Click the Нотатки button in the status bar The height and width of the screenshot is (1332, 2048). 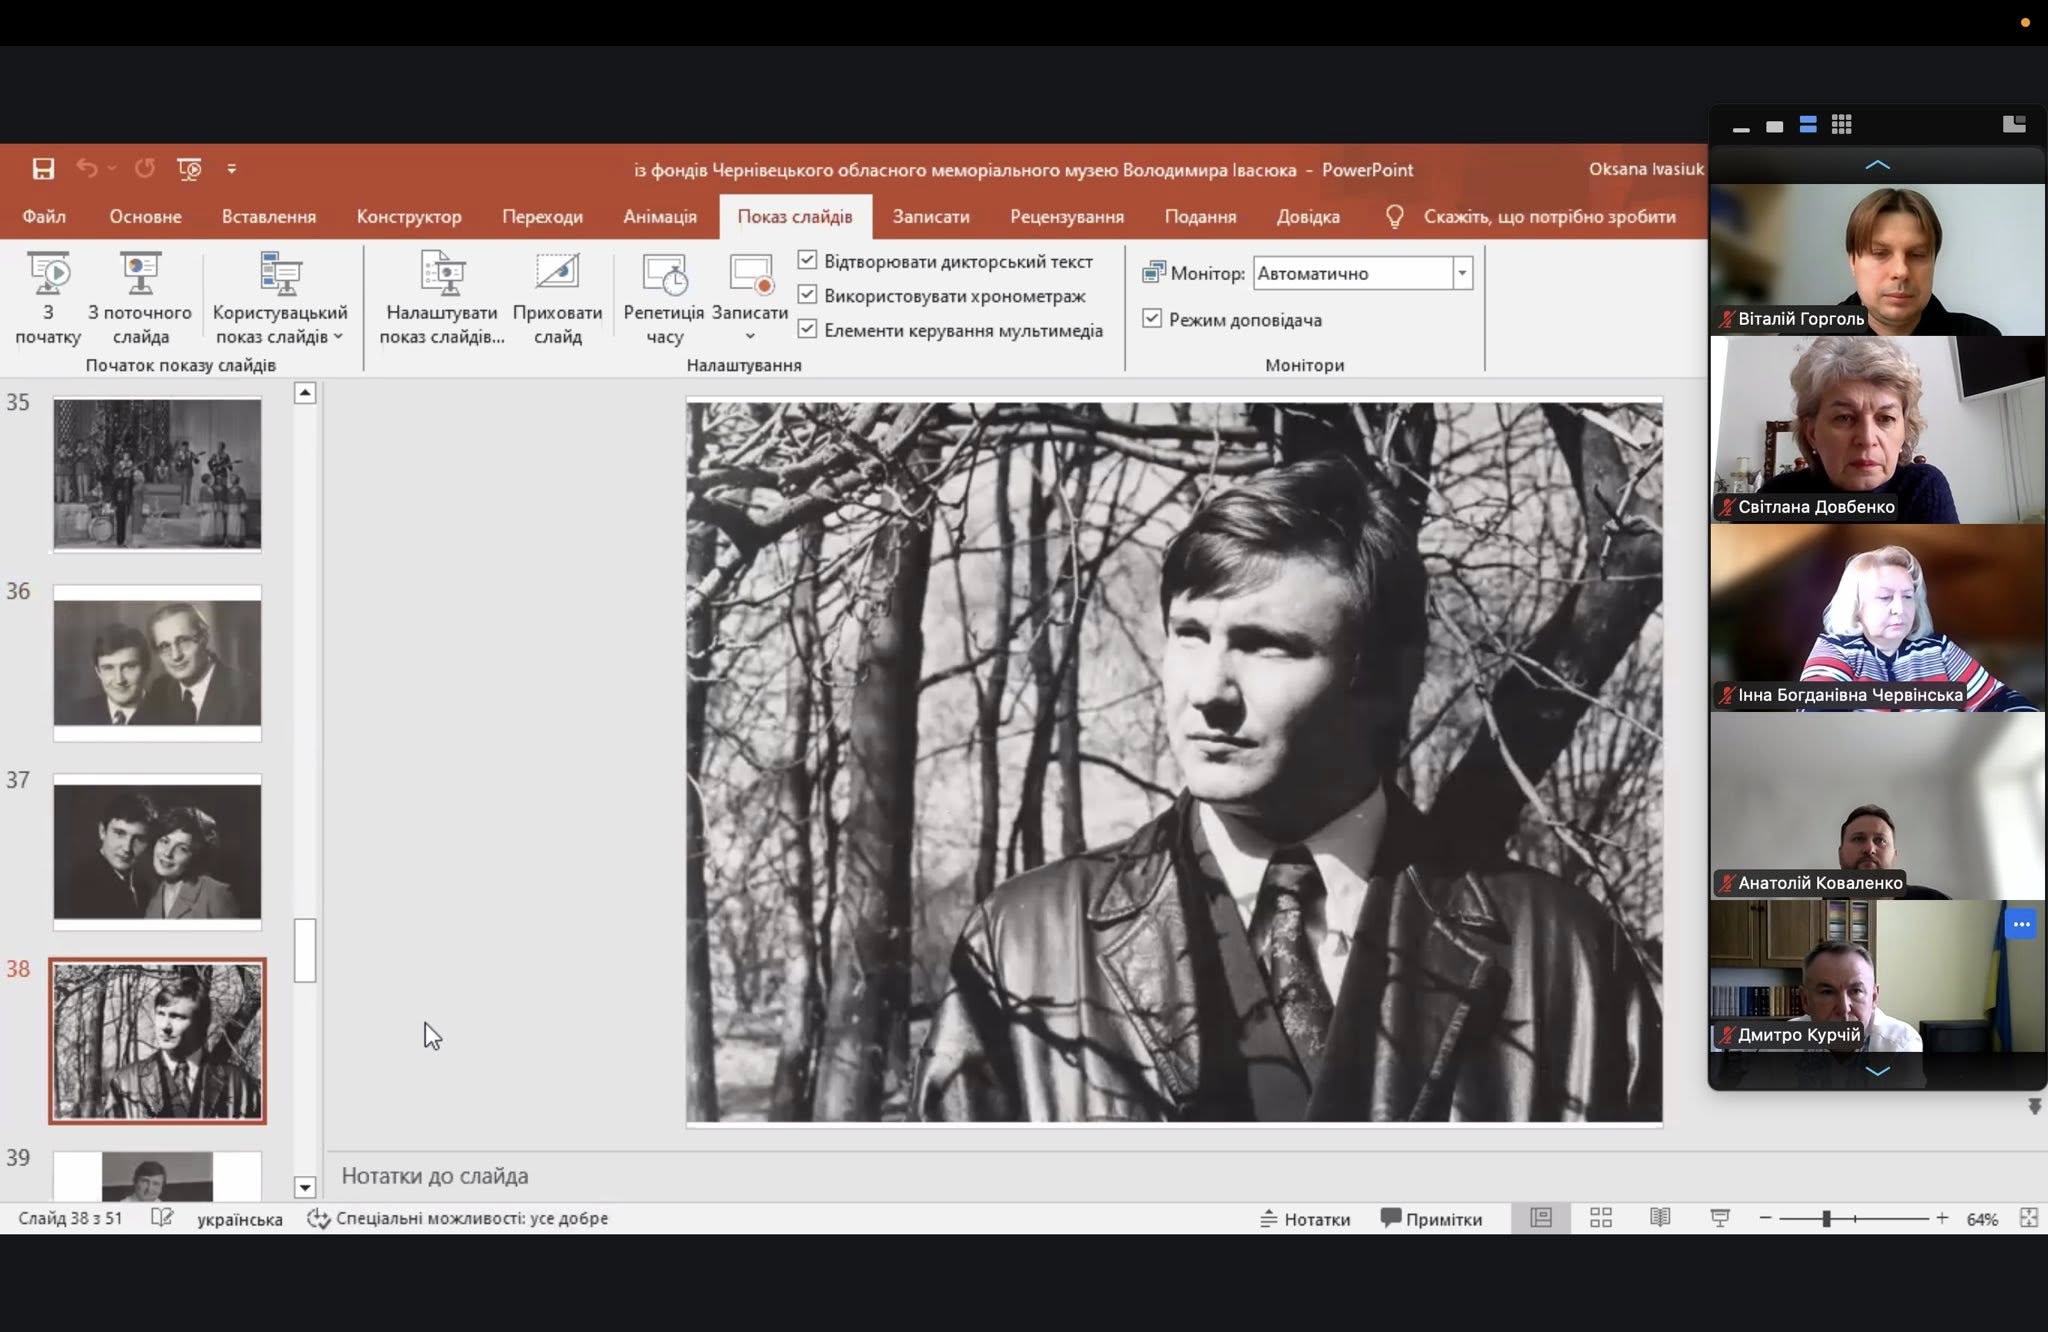pos(1305,1218)
